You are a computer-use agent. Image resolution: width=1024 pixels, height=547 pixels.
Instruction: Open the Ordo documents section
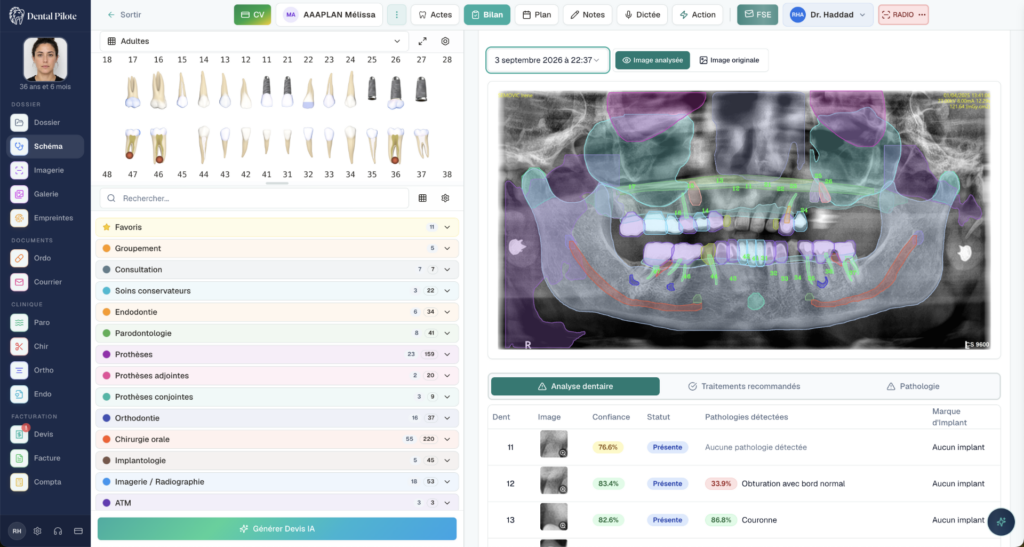45,258
